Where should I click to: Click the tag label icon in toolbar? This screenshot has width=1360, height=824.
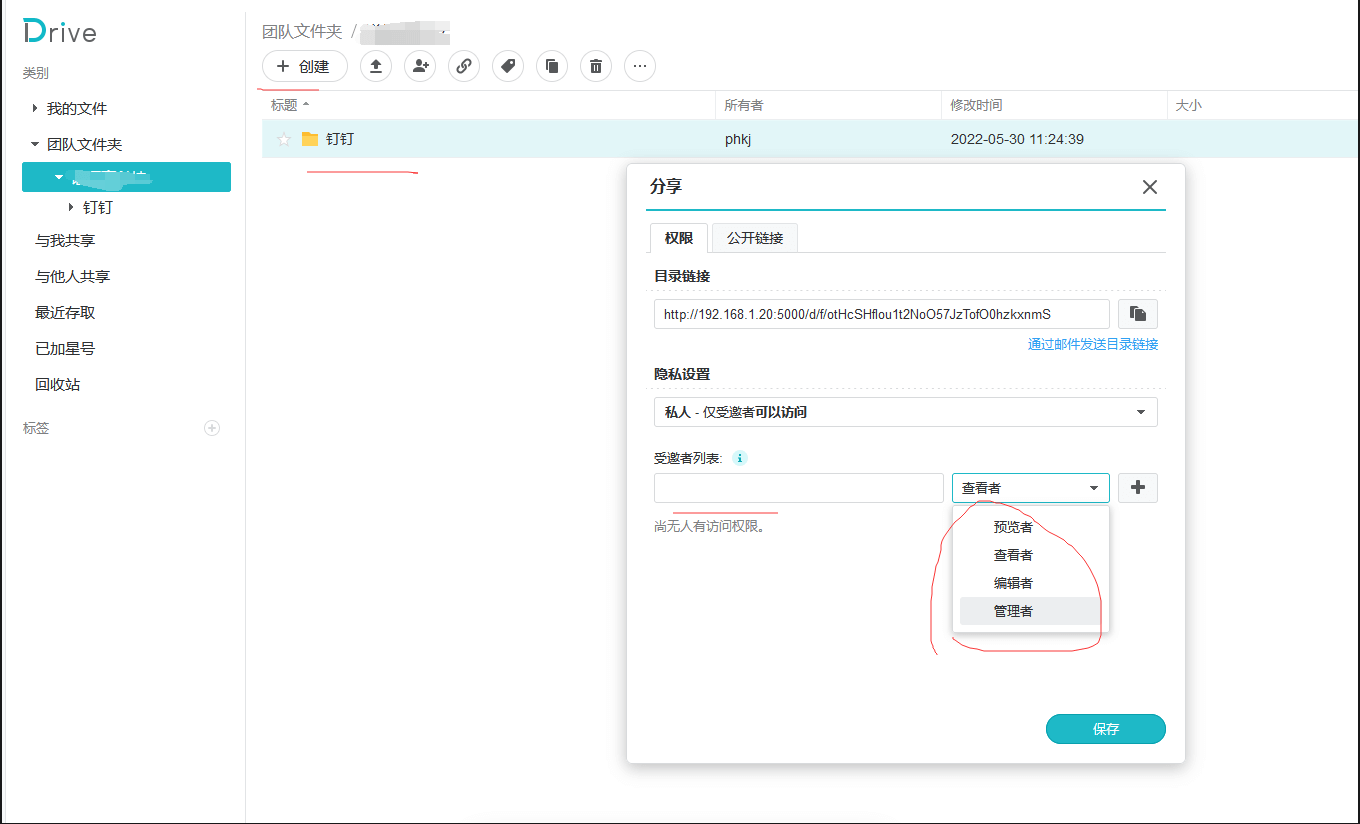tap(508, 67)
